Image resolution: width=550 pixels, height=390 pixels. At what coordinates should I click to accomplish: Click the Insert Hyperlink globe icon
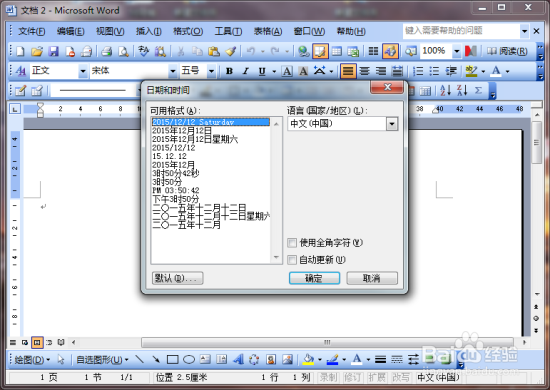pyautogui.click(x=303, y=52)
